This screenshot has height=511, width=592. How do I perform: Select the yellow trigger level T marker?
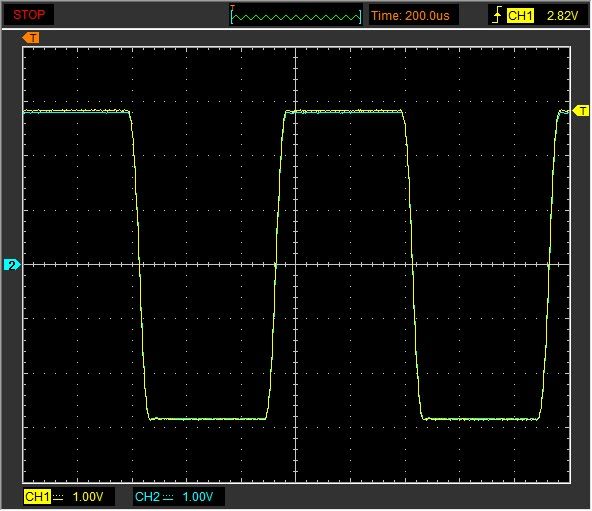581,111
